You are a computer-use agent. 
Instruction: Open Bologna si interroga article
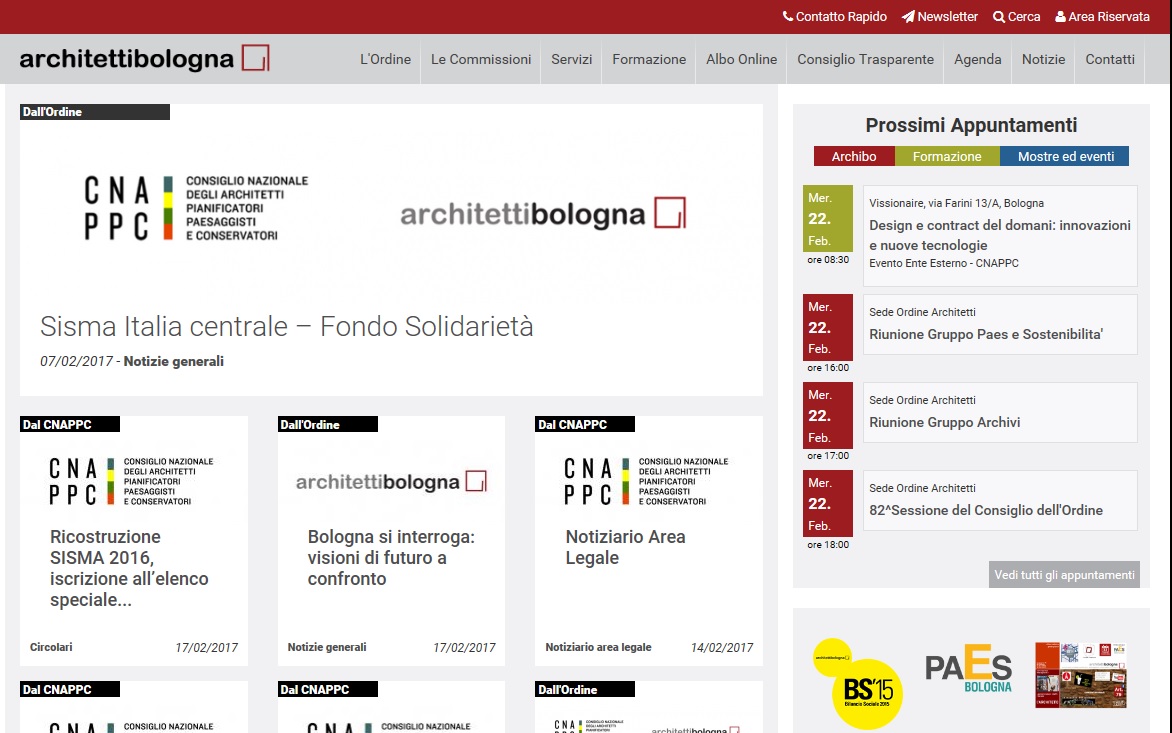point(391,557)
